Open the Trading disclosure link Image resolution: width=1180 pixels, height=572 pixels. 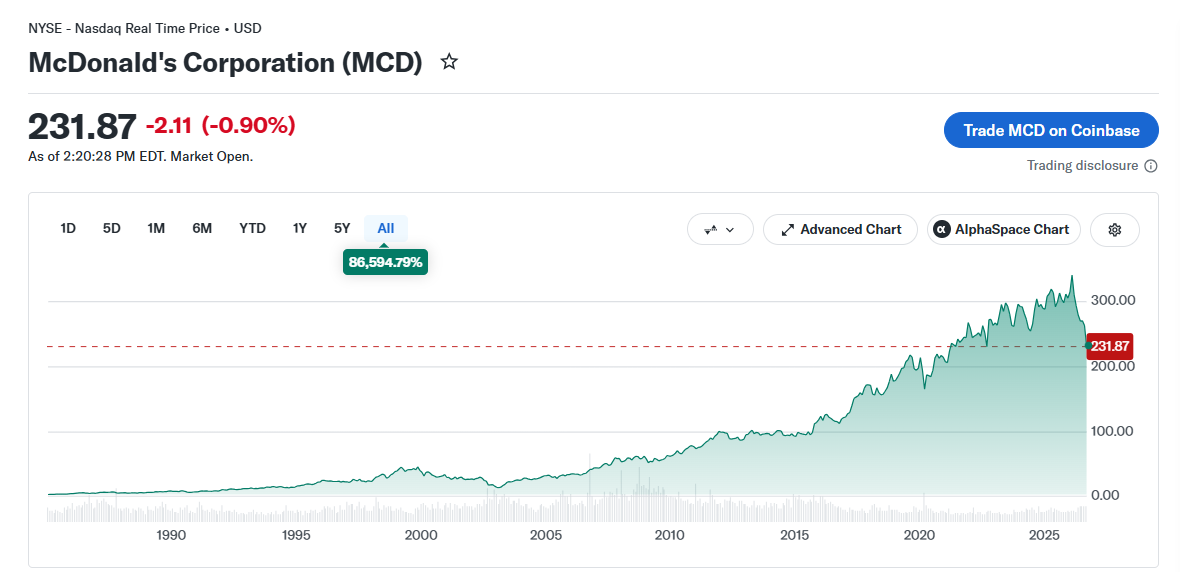tap(1082, 166)
